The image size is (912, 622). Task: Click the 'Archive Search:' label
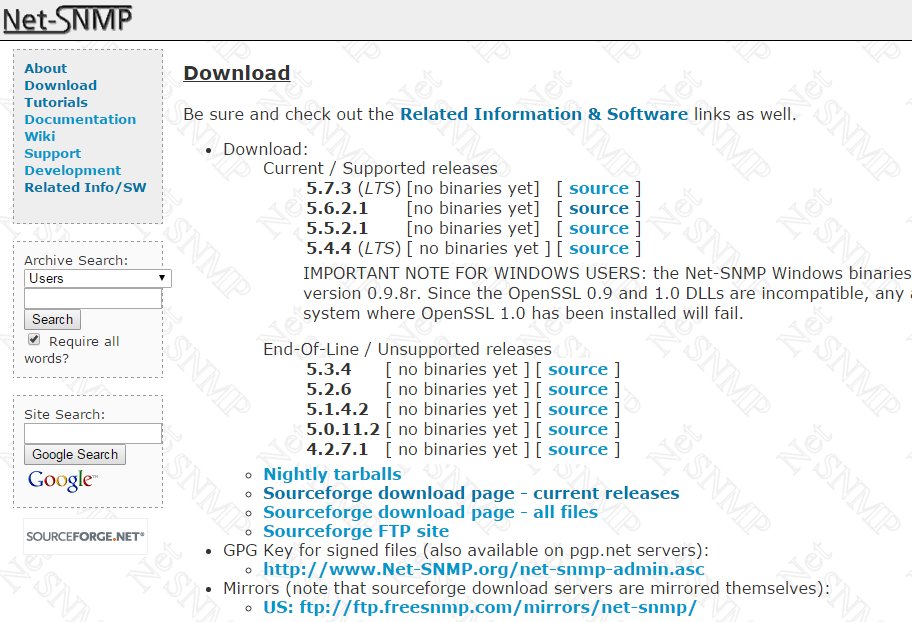point(76,261)
